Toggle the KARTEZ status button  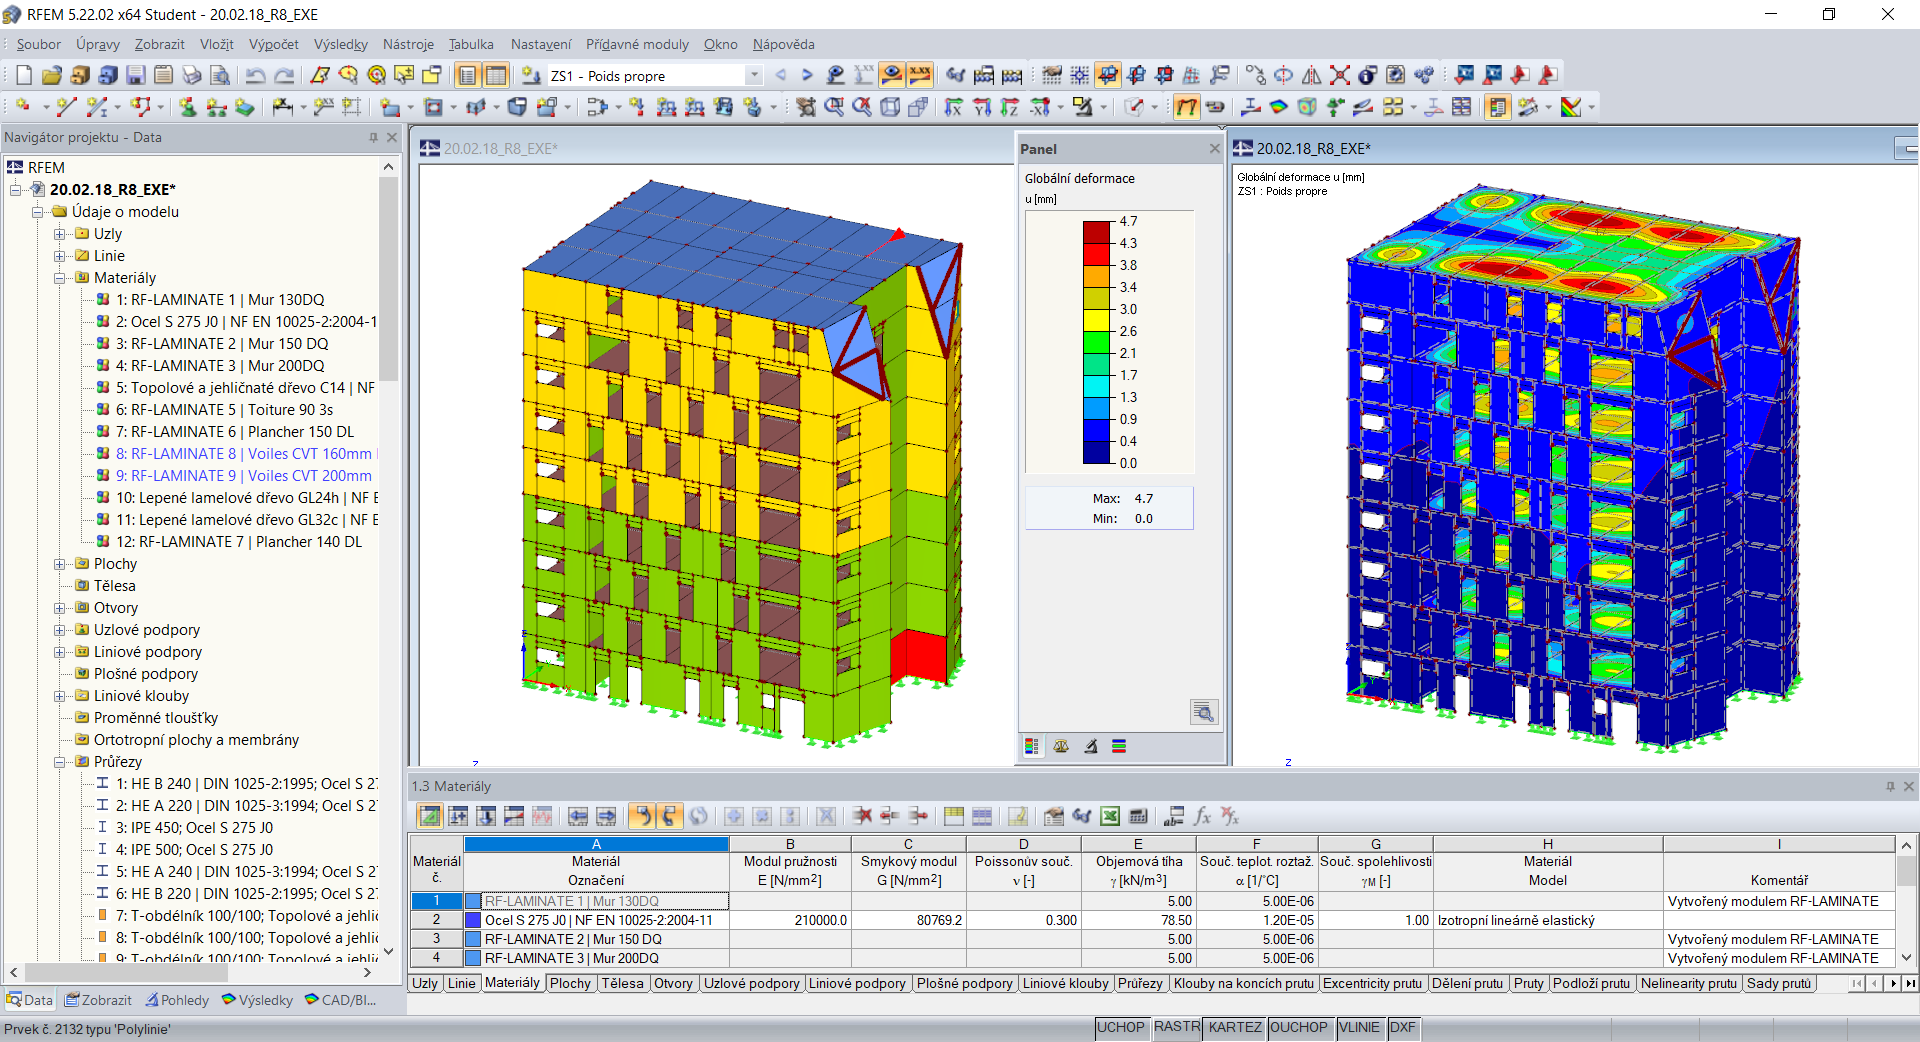click(x=1235, y=1027)
